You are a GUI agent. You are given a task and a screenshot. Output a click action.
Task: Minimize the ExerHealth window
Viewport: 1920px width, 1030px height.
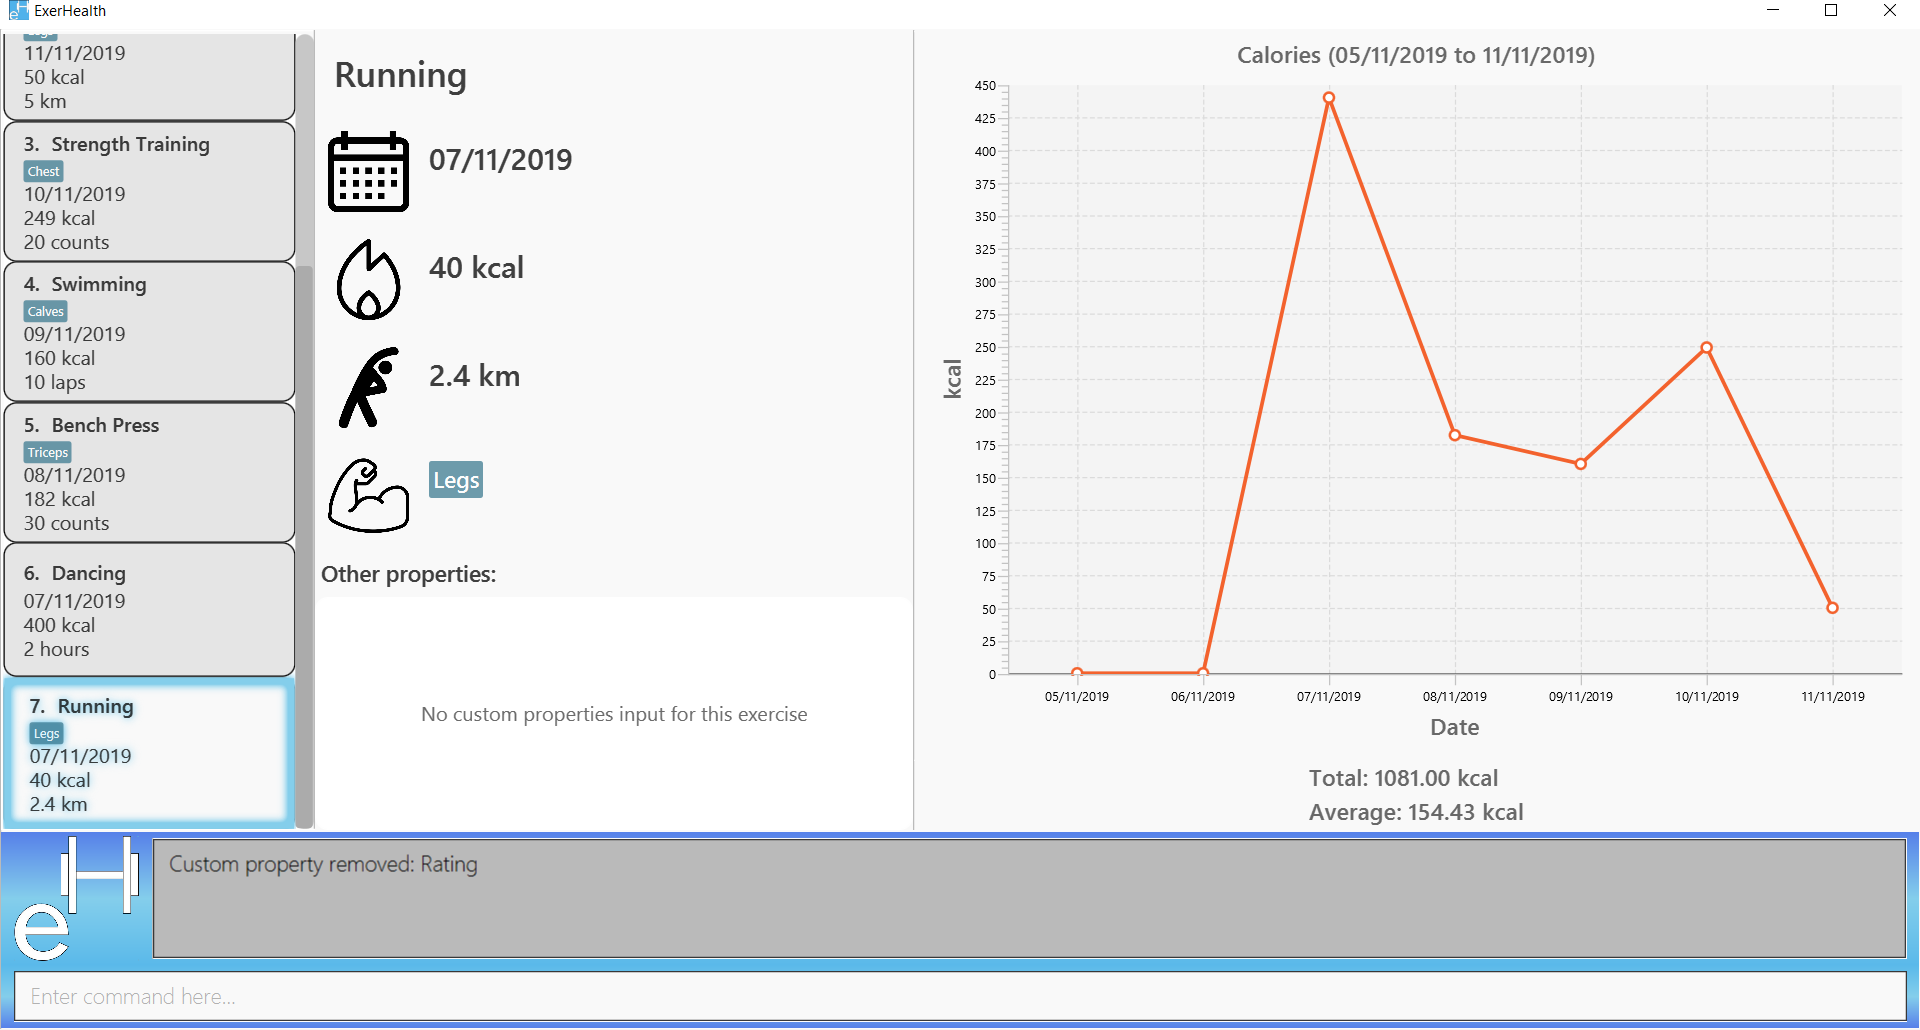tap(1773, 11)
